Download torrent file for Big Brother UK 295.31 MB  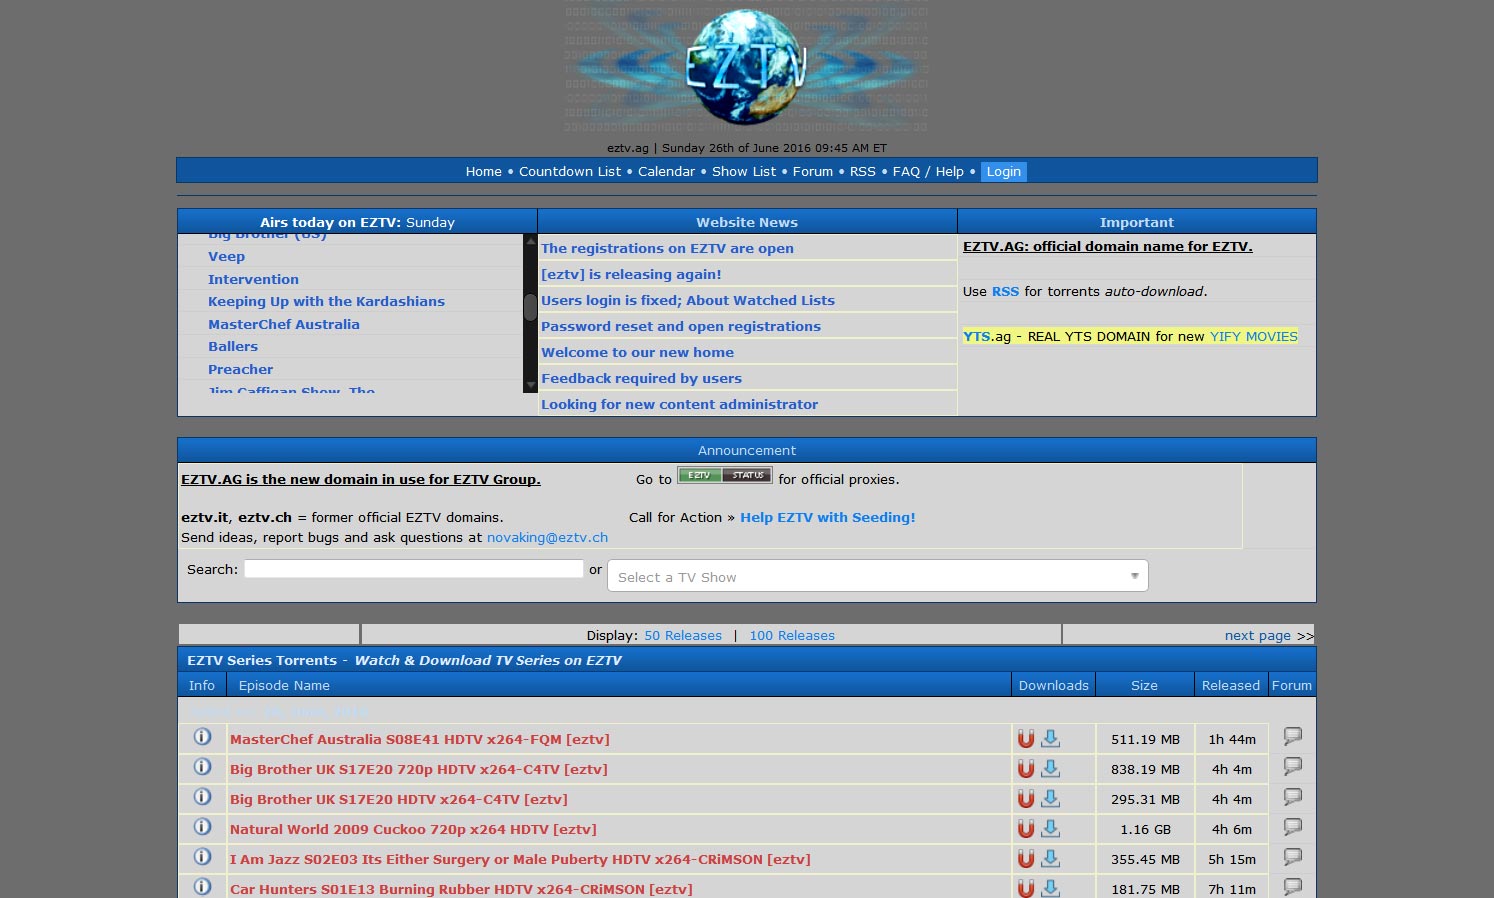click(1050, 799)
